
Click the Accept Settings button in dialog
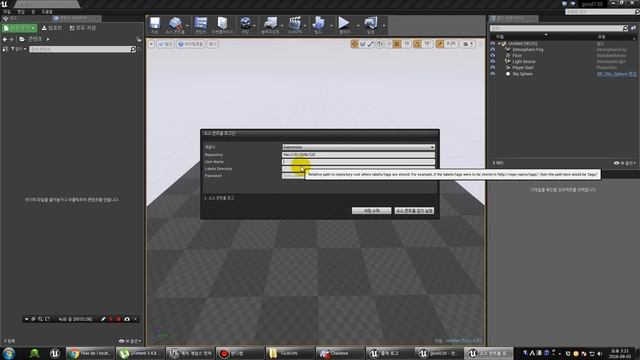(371, 211)
